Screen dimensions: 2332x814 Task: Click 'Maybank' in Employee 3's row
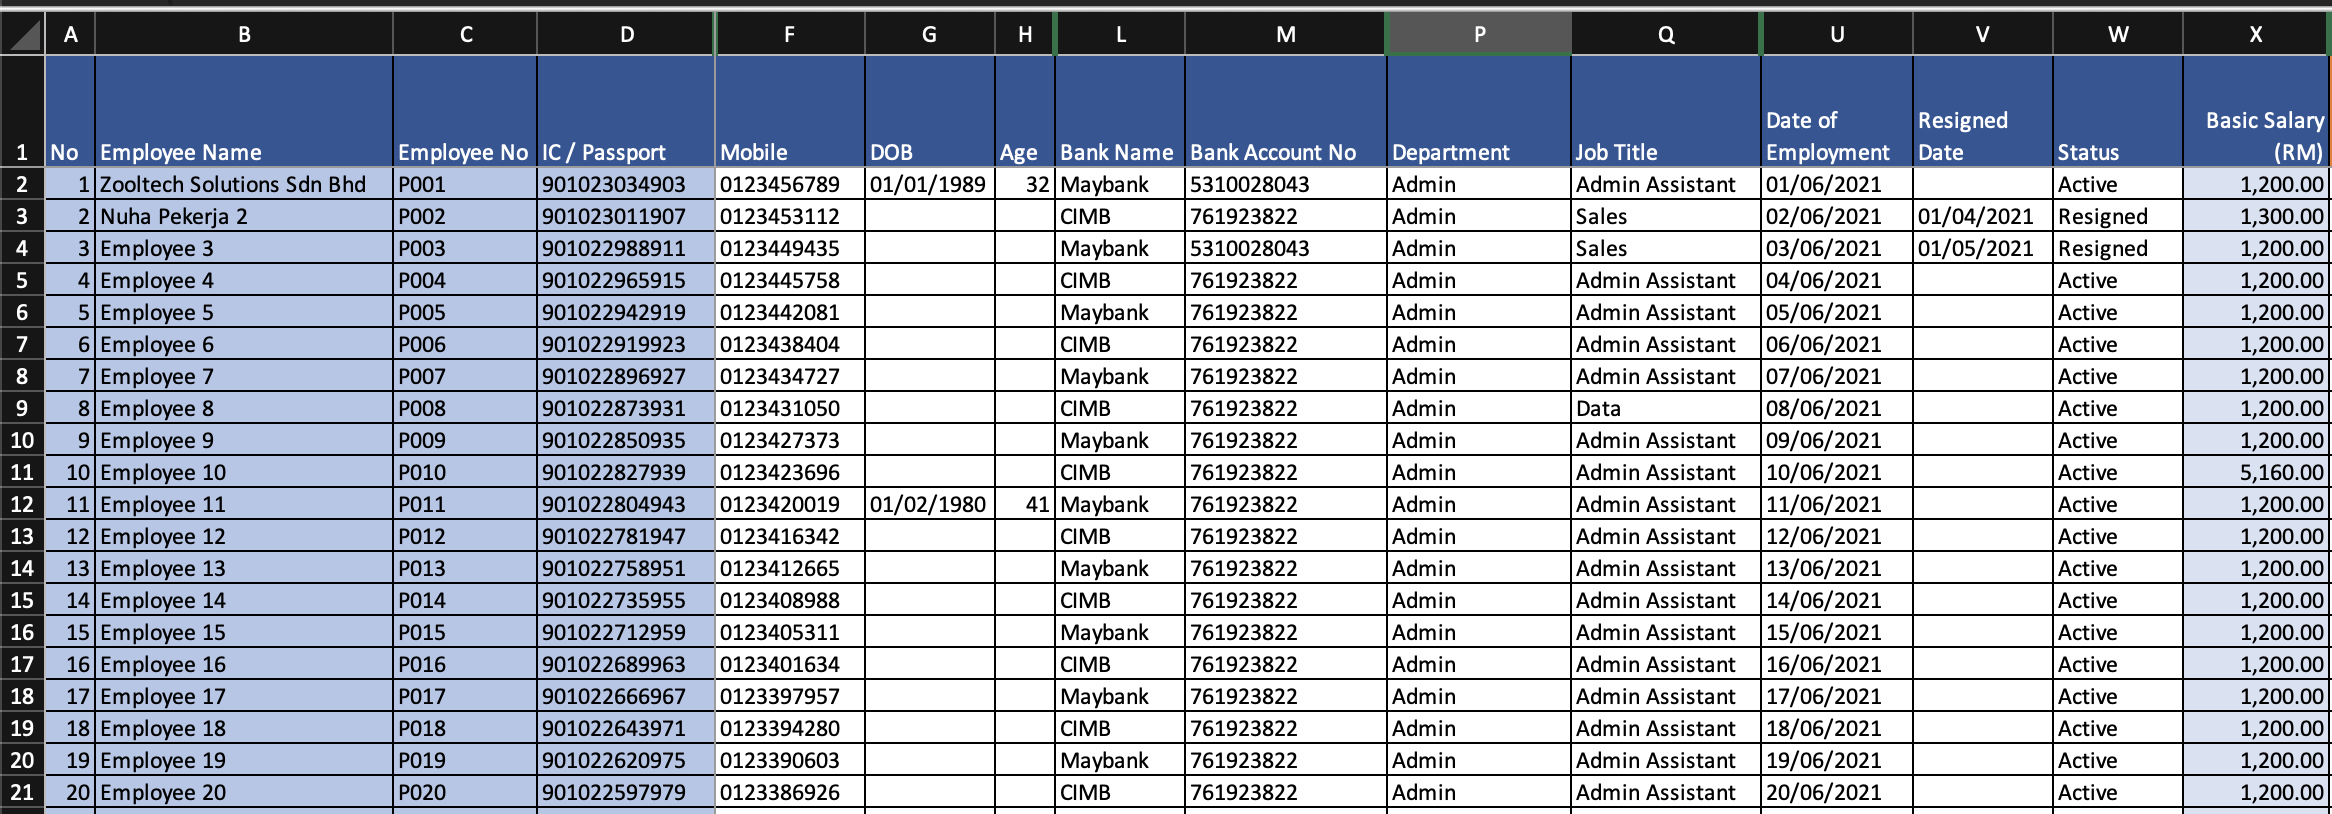1120,248
